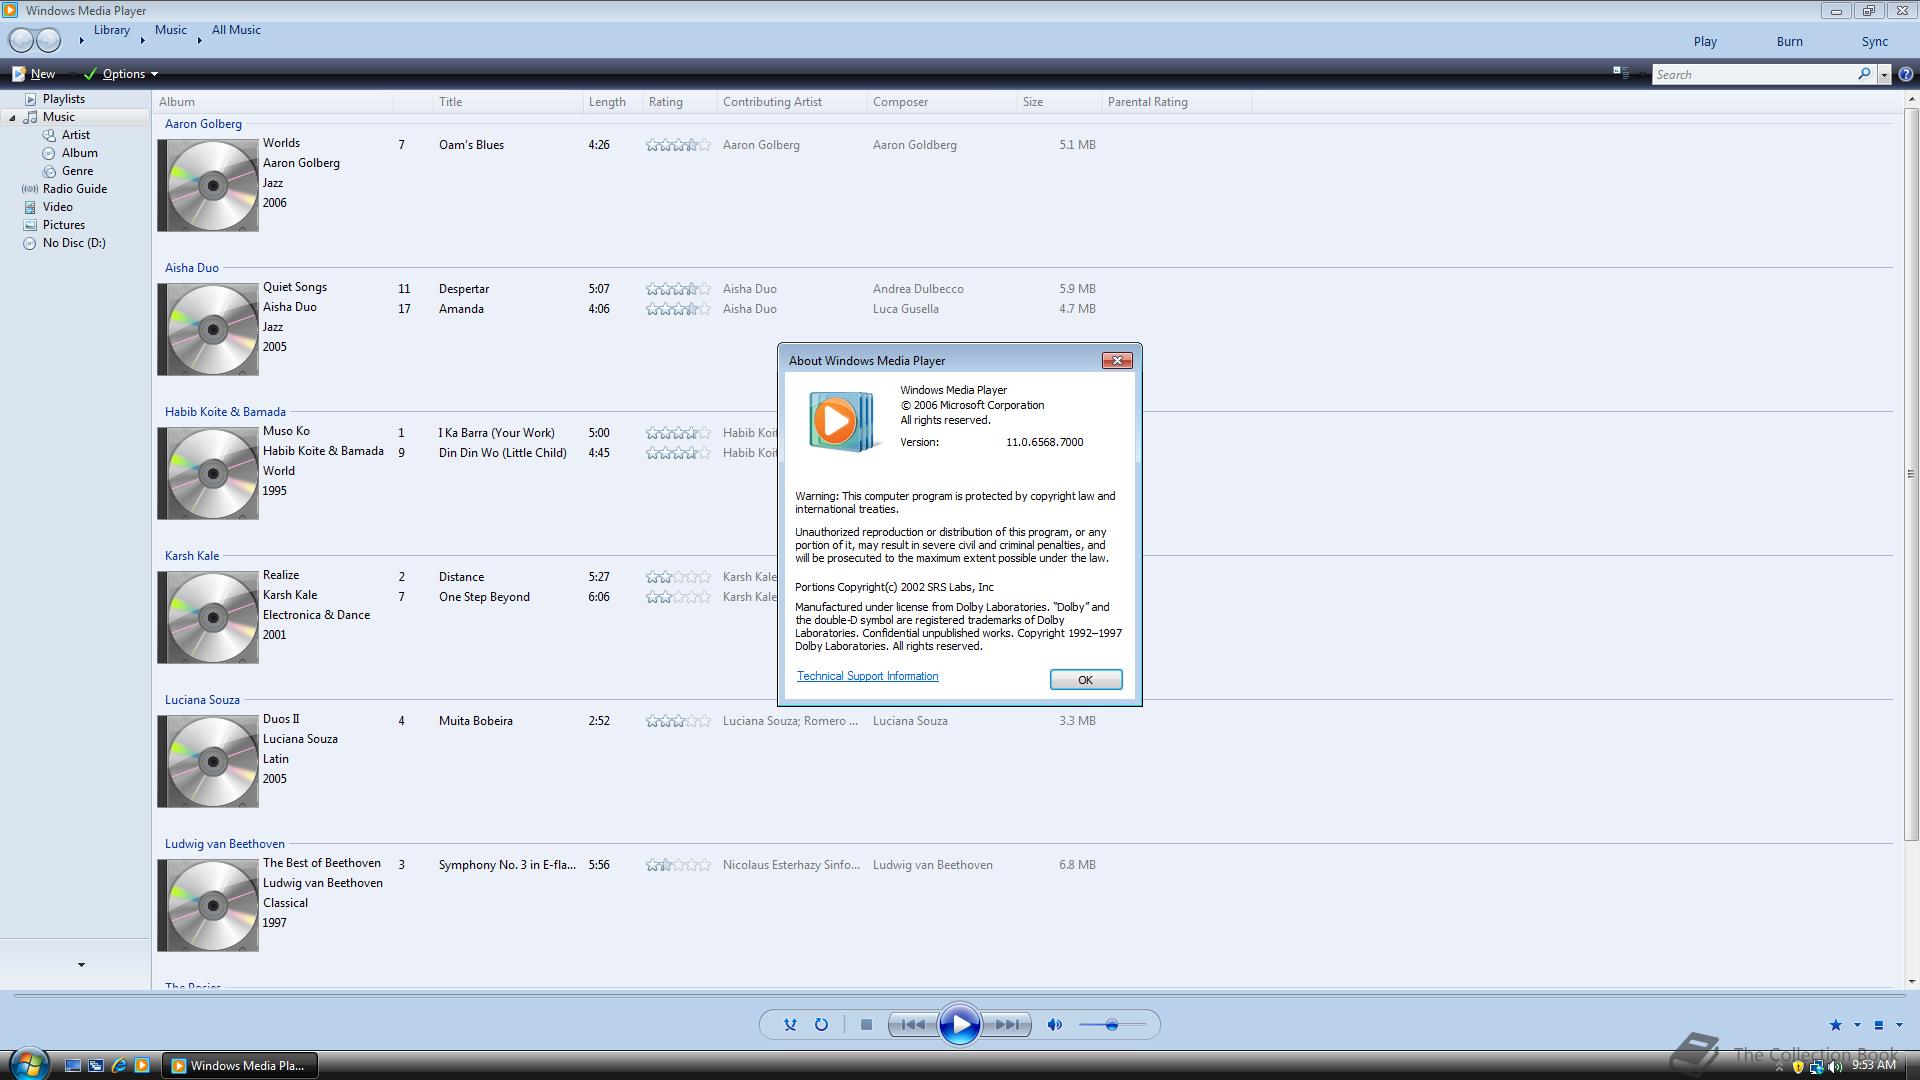
Task: Select Genre under Music
Action: 77,171
